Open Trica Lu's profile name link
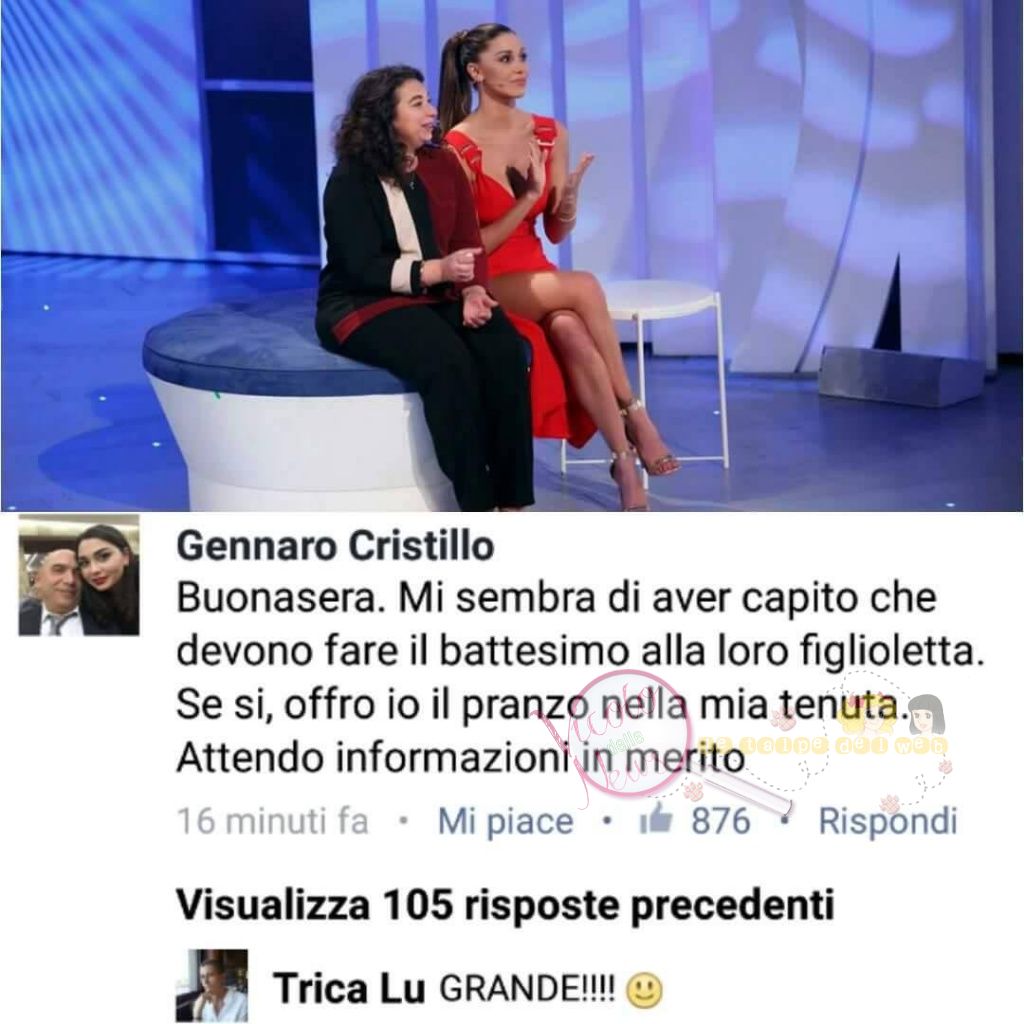 coord(349,988)
